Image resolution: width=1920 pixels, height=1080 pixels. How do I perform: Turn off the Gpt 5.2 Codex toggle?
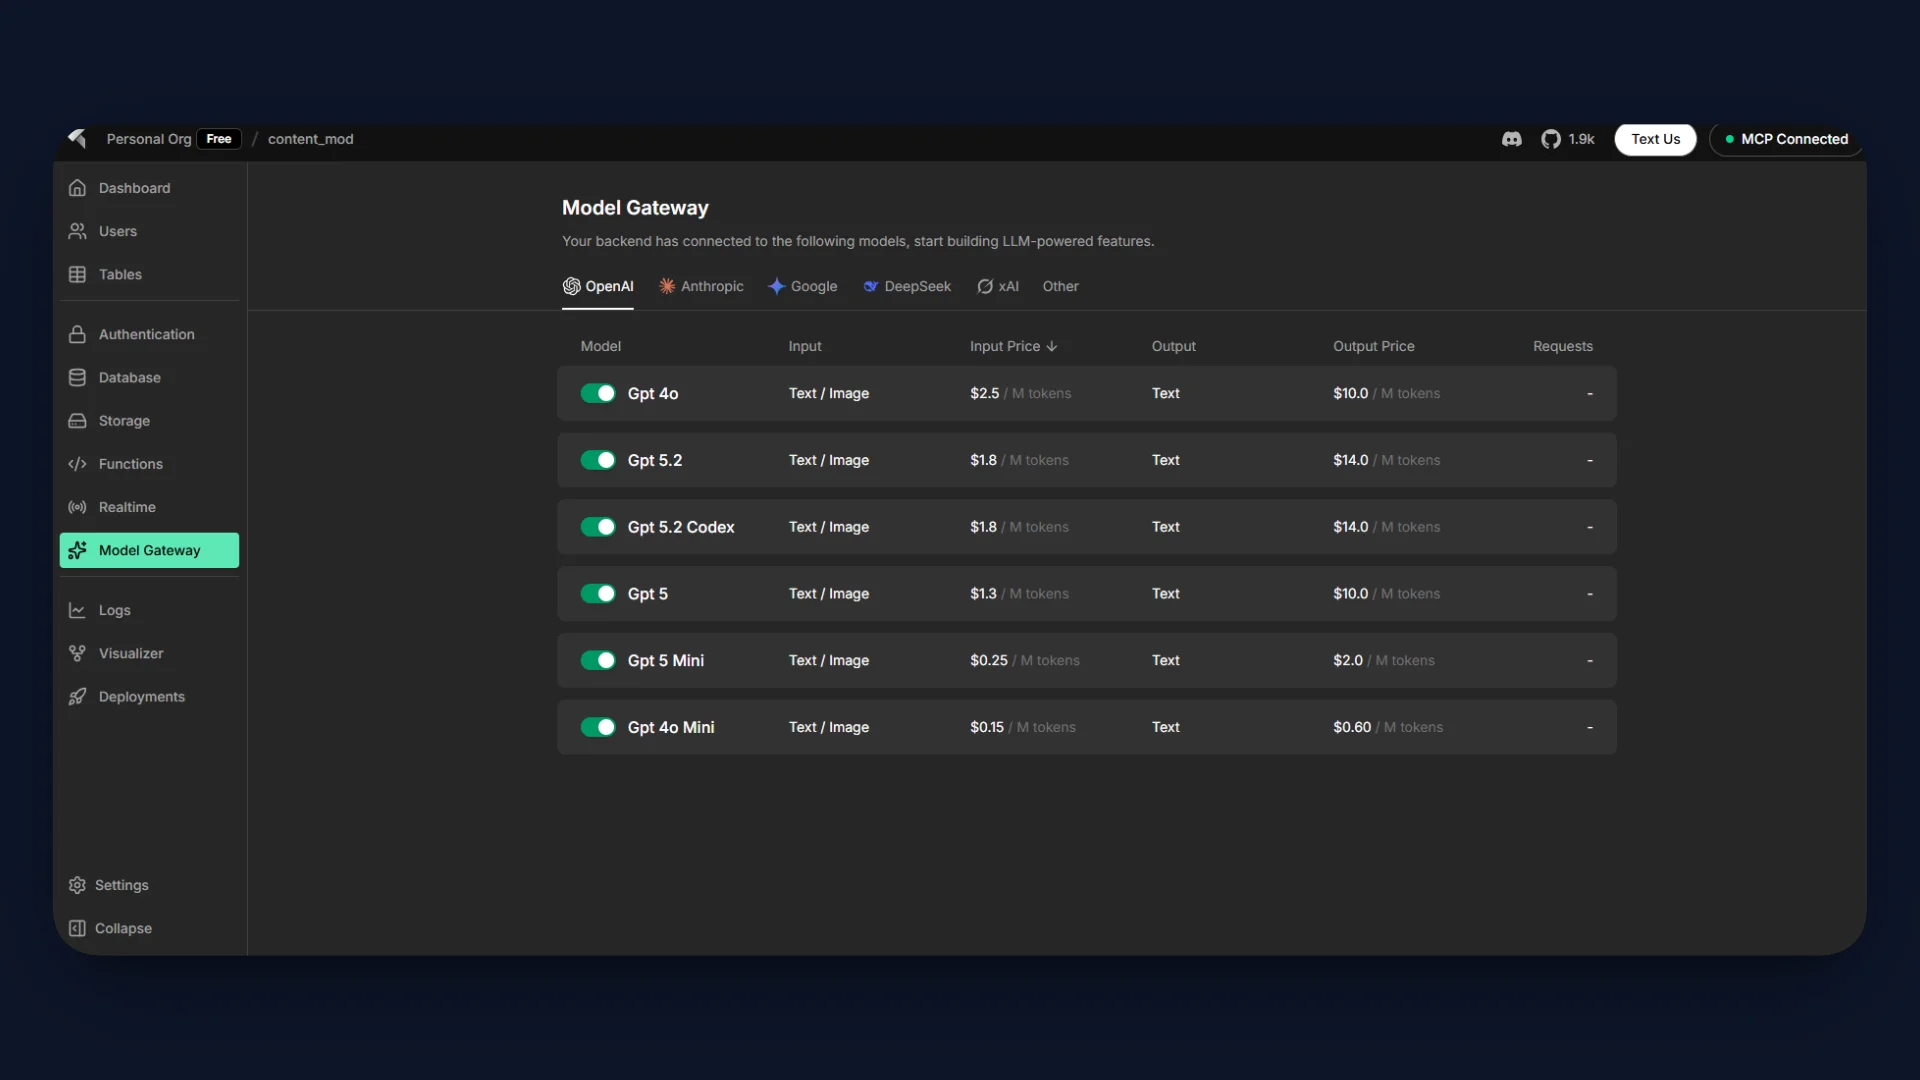tap(598, 527)
